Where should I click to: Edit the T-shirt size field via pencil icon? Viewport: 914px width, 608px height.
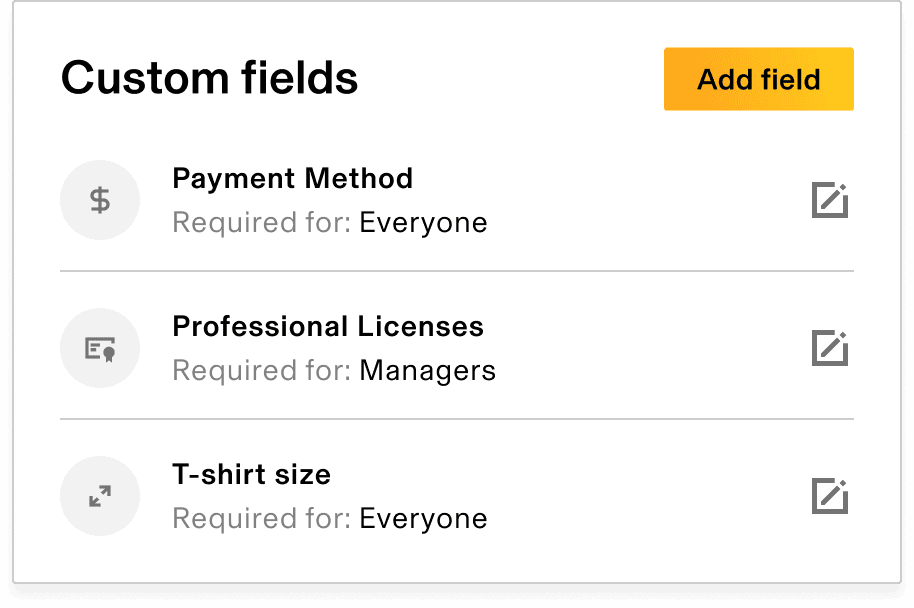[x=830, y=496]
